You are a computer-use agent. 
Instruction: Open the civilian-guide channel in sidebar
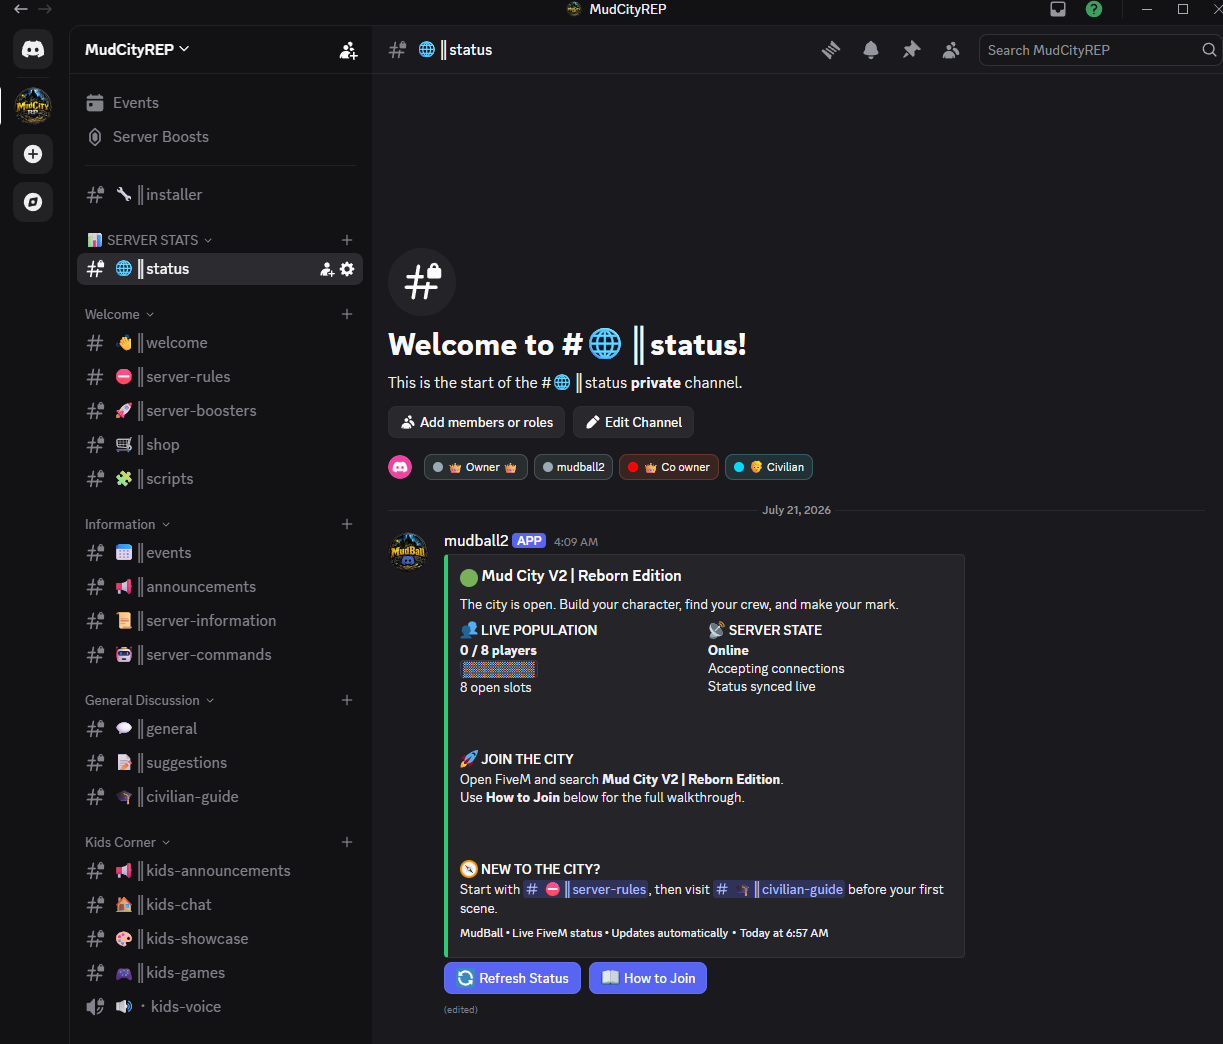(x=220, y=797)
